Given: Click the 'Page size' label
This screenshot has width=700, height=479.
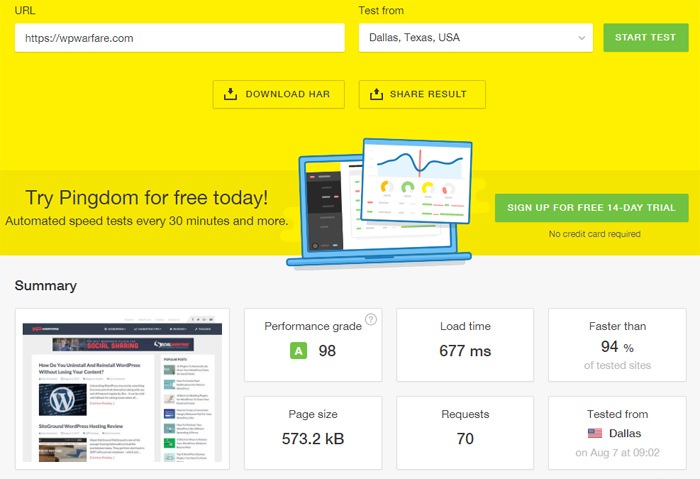Looking at the screenshot, I should click(x=313, y=414).
